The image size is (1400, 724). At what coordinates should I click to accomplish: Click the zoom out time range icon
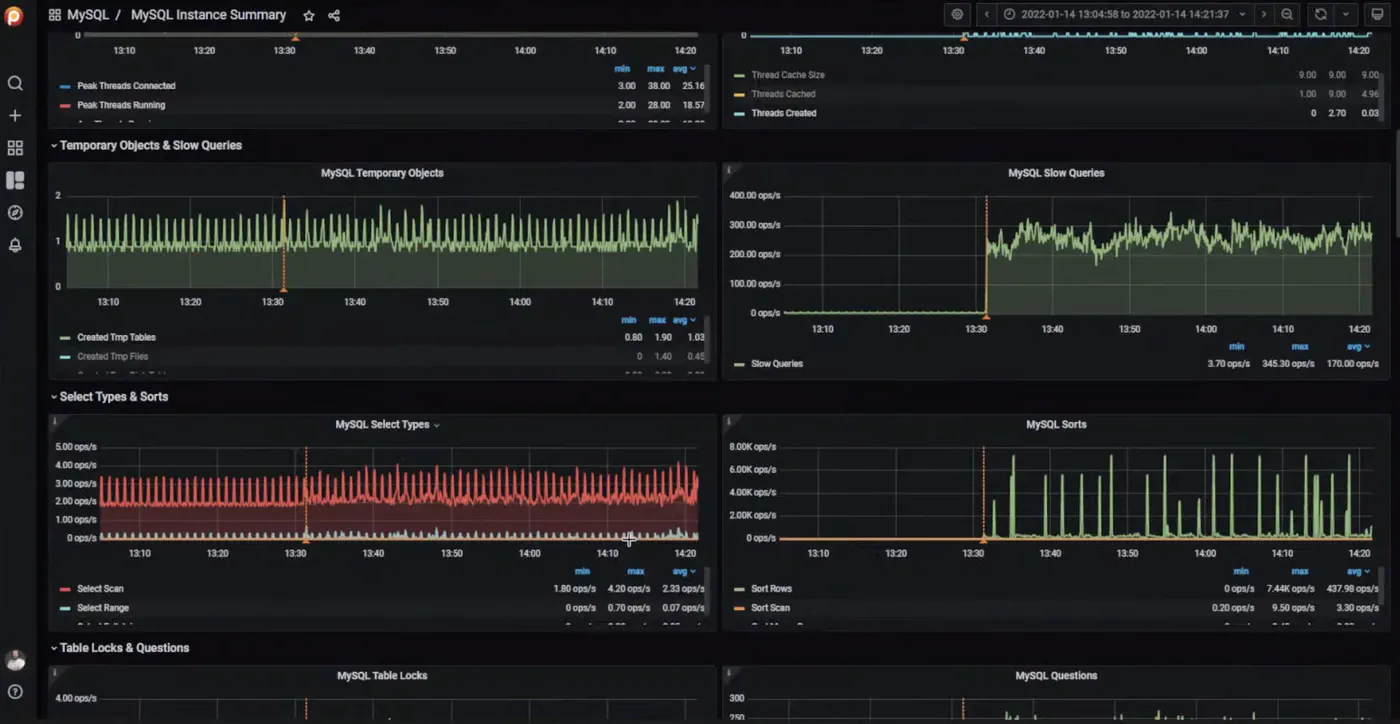click(x=1287, y=14)
